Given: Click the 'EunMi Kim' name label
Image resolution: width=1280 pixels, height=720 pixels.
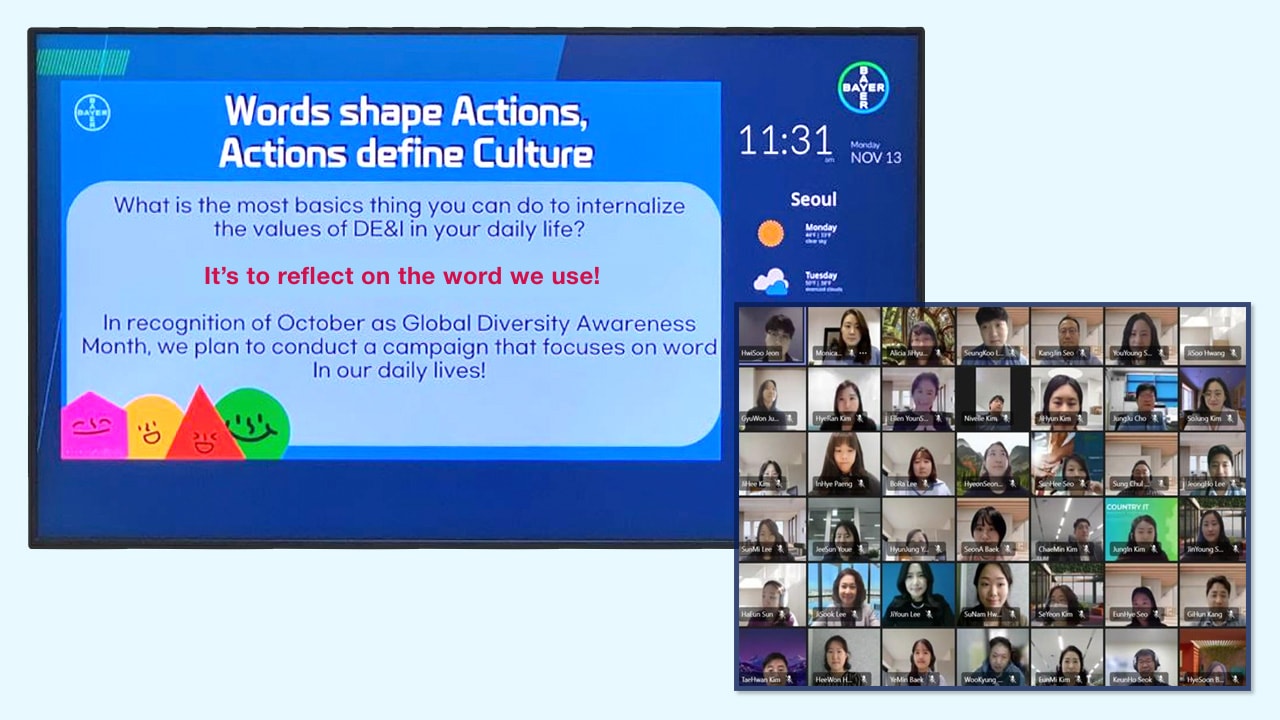Looking at the screenshot, I should (1054, 680).
